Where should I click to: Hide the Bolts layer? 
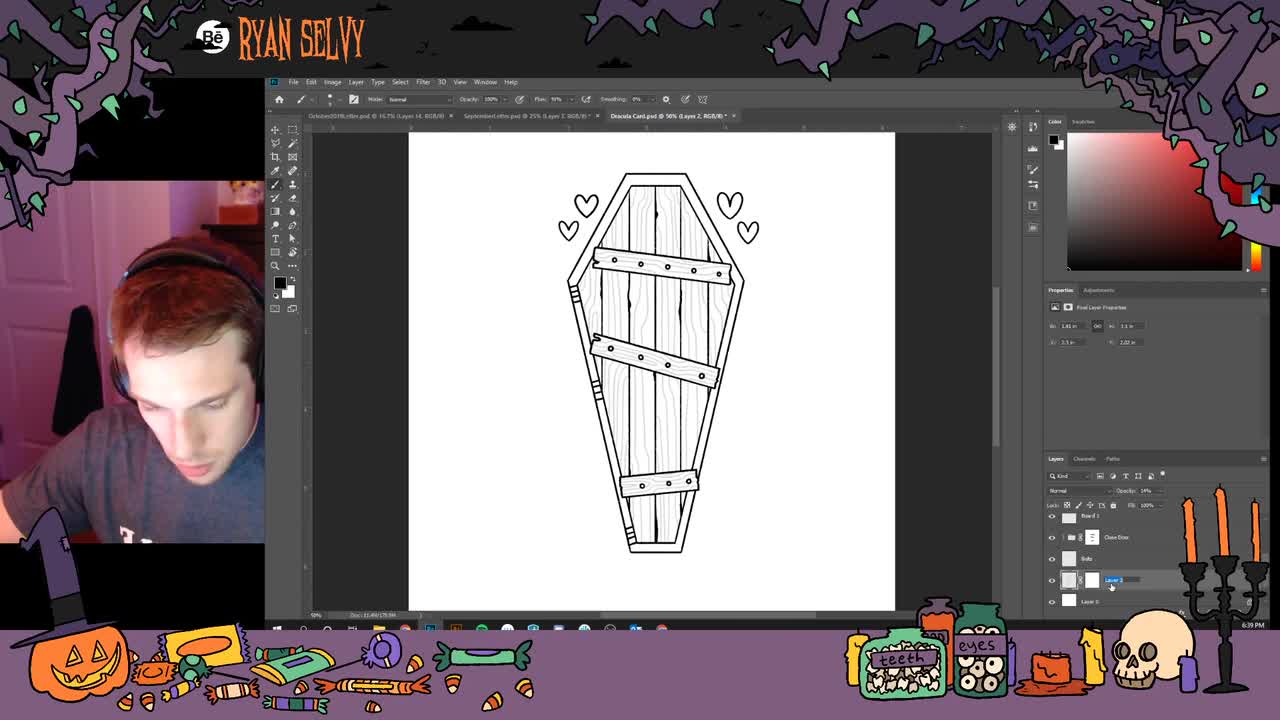(x=1052, y=558)
